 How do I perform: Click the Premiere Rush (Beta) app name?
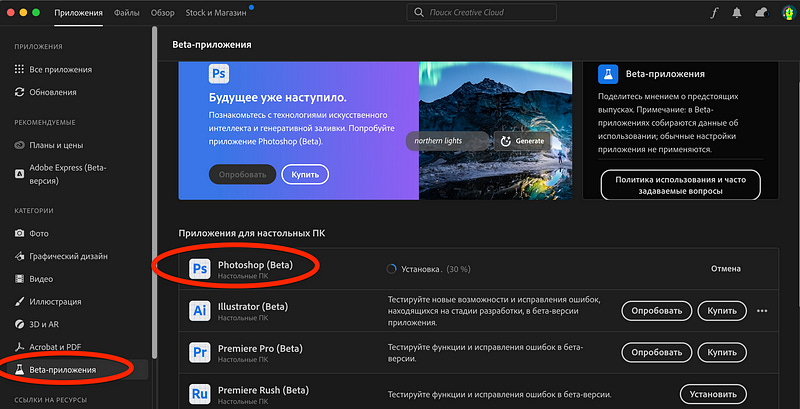263,390
